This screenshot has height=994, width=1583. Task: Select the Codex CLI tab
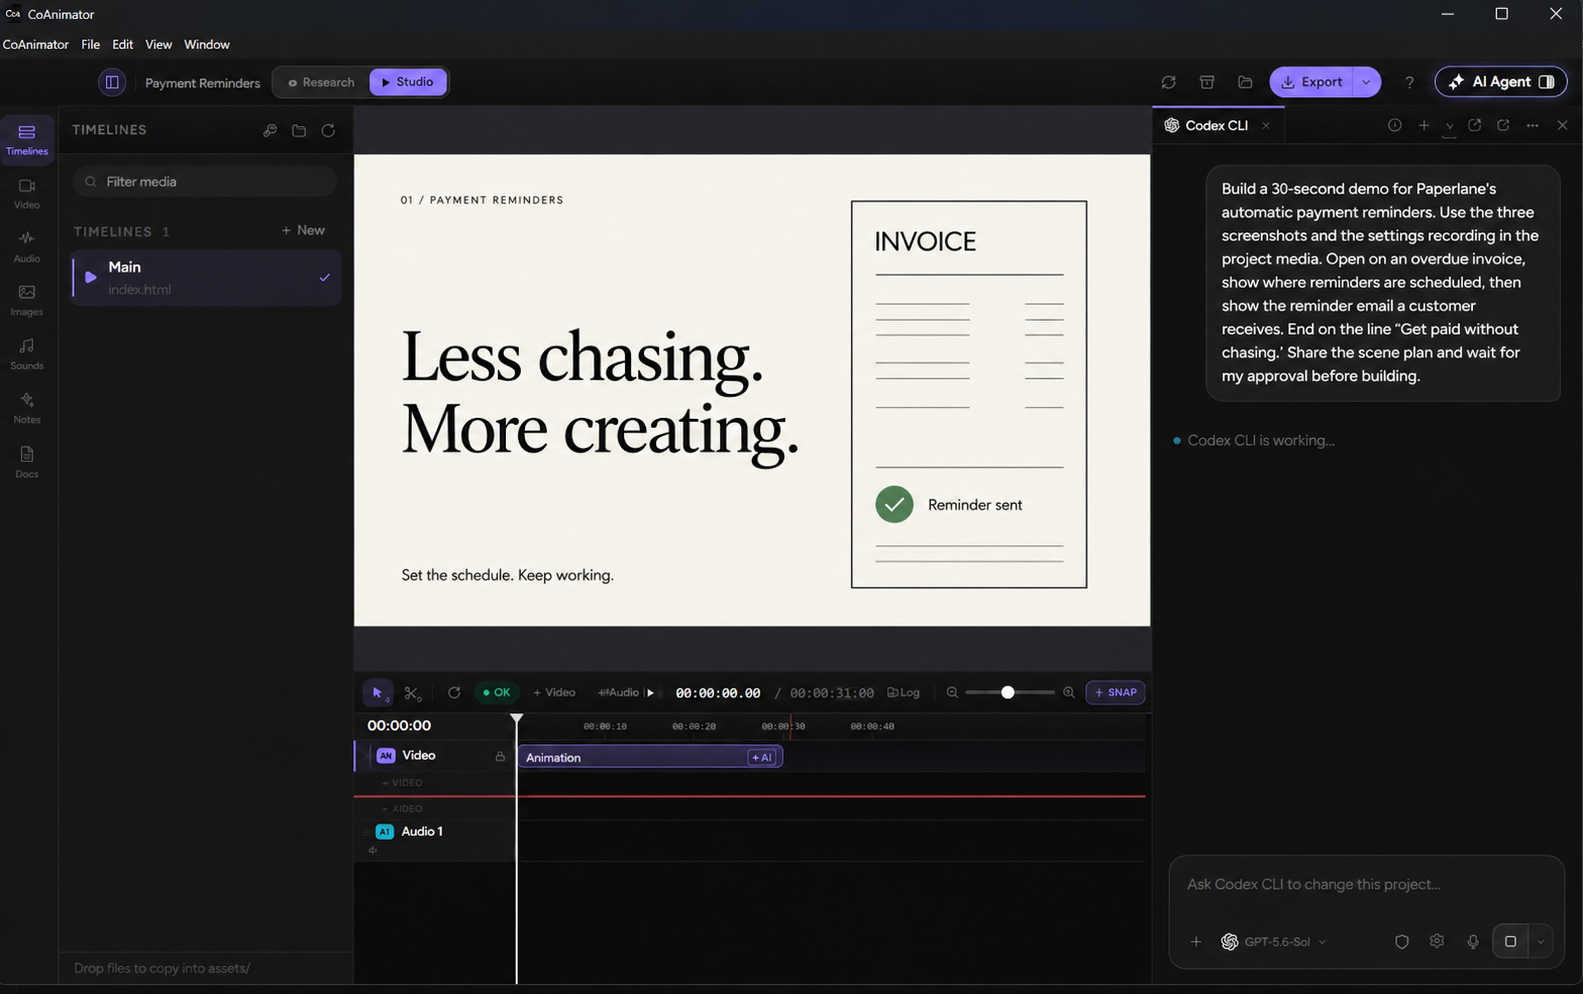point(1216,126)
